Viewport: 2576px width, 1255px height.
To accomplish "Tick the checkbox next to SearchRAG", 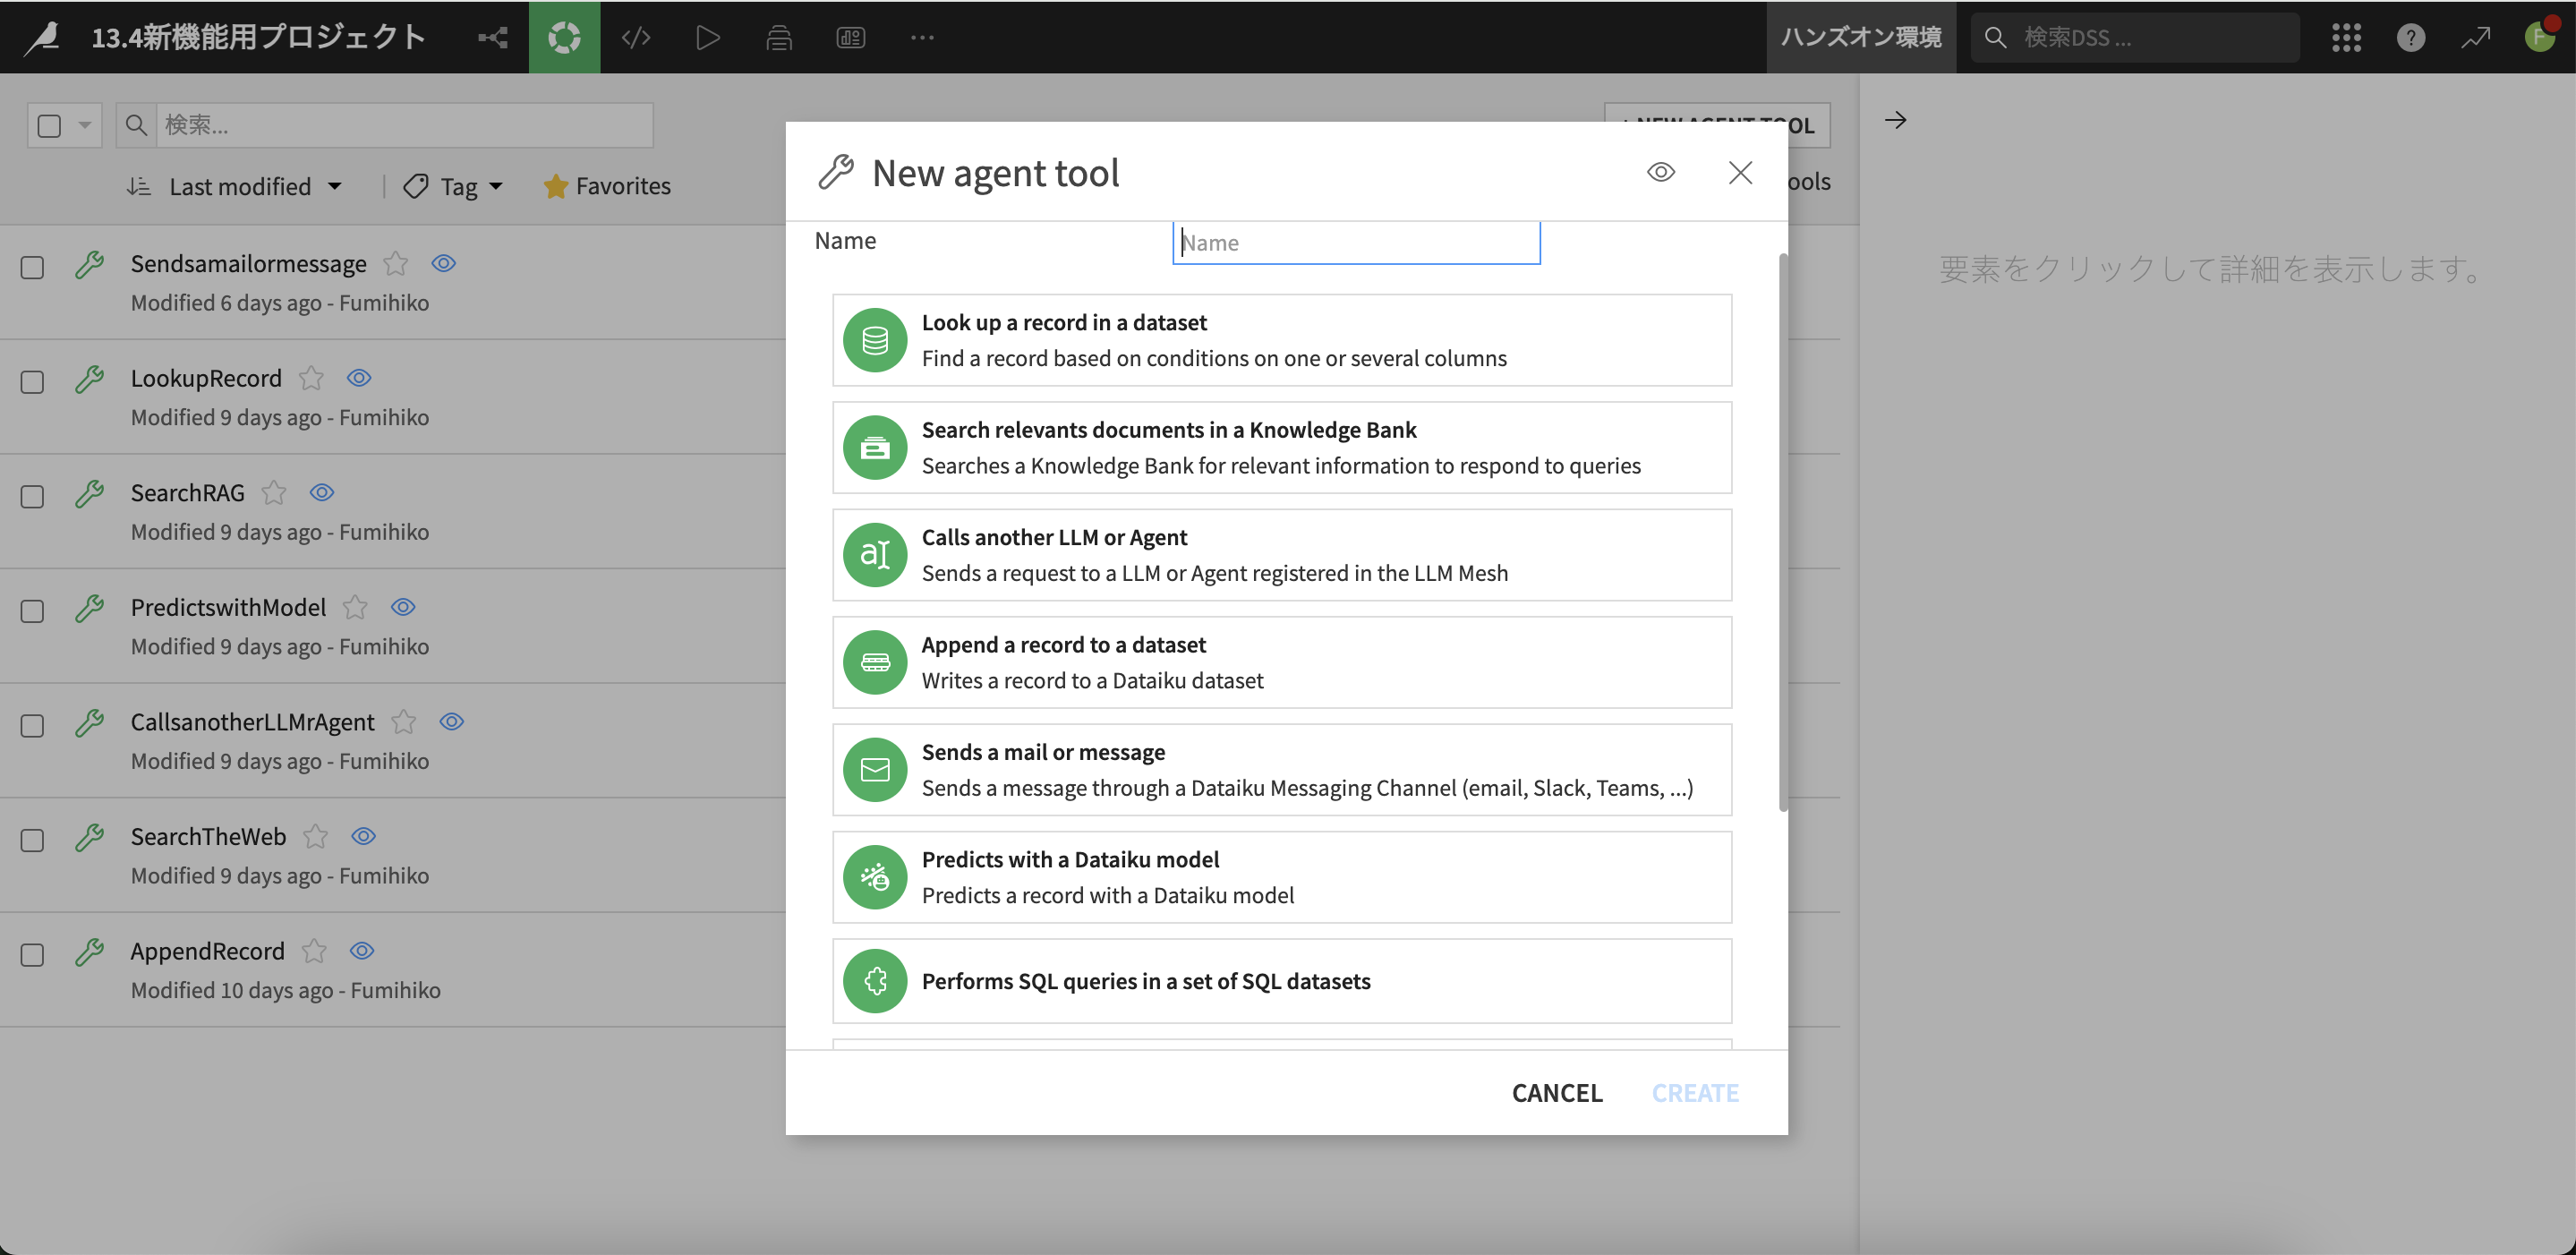I will pos(32,496).
